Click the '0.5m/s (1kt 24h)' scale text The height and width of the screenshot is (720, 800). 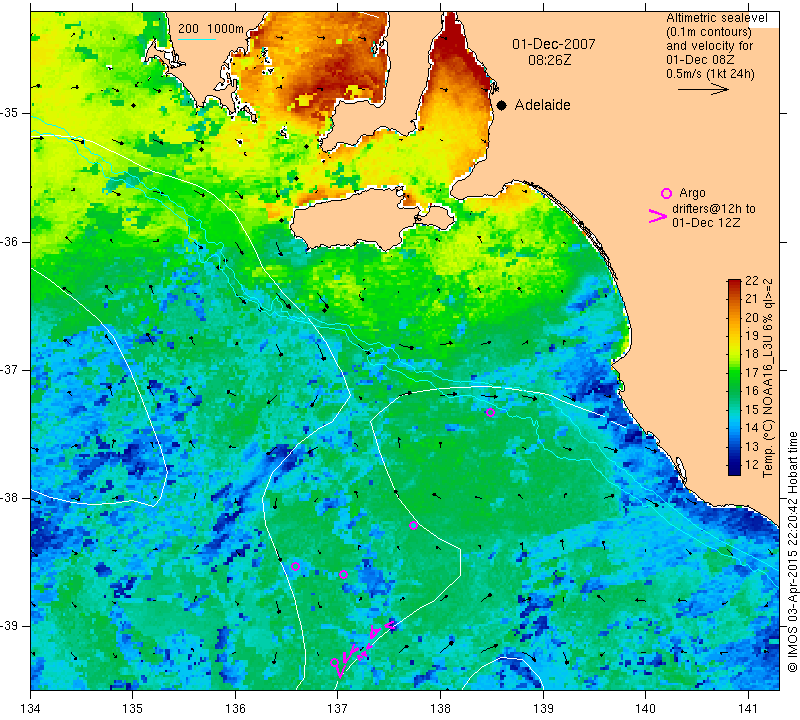point(710,73)
